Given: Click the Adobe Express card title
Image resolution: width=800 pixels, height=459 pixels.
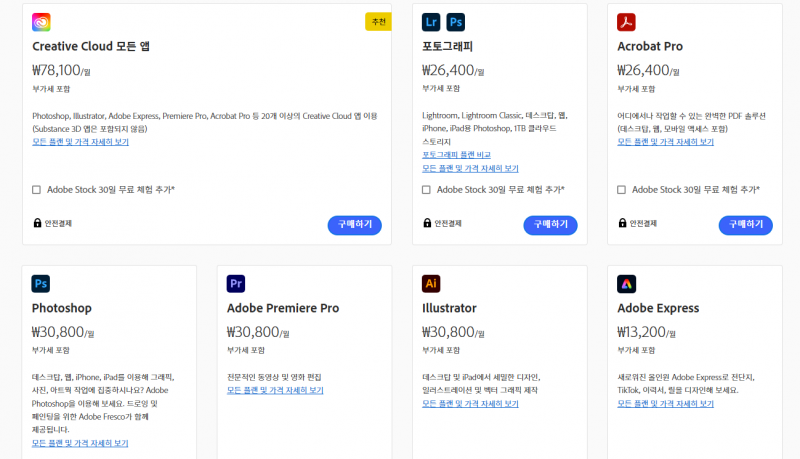Looking at the screenshot, I should [658, 308].
